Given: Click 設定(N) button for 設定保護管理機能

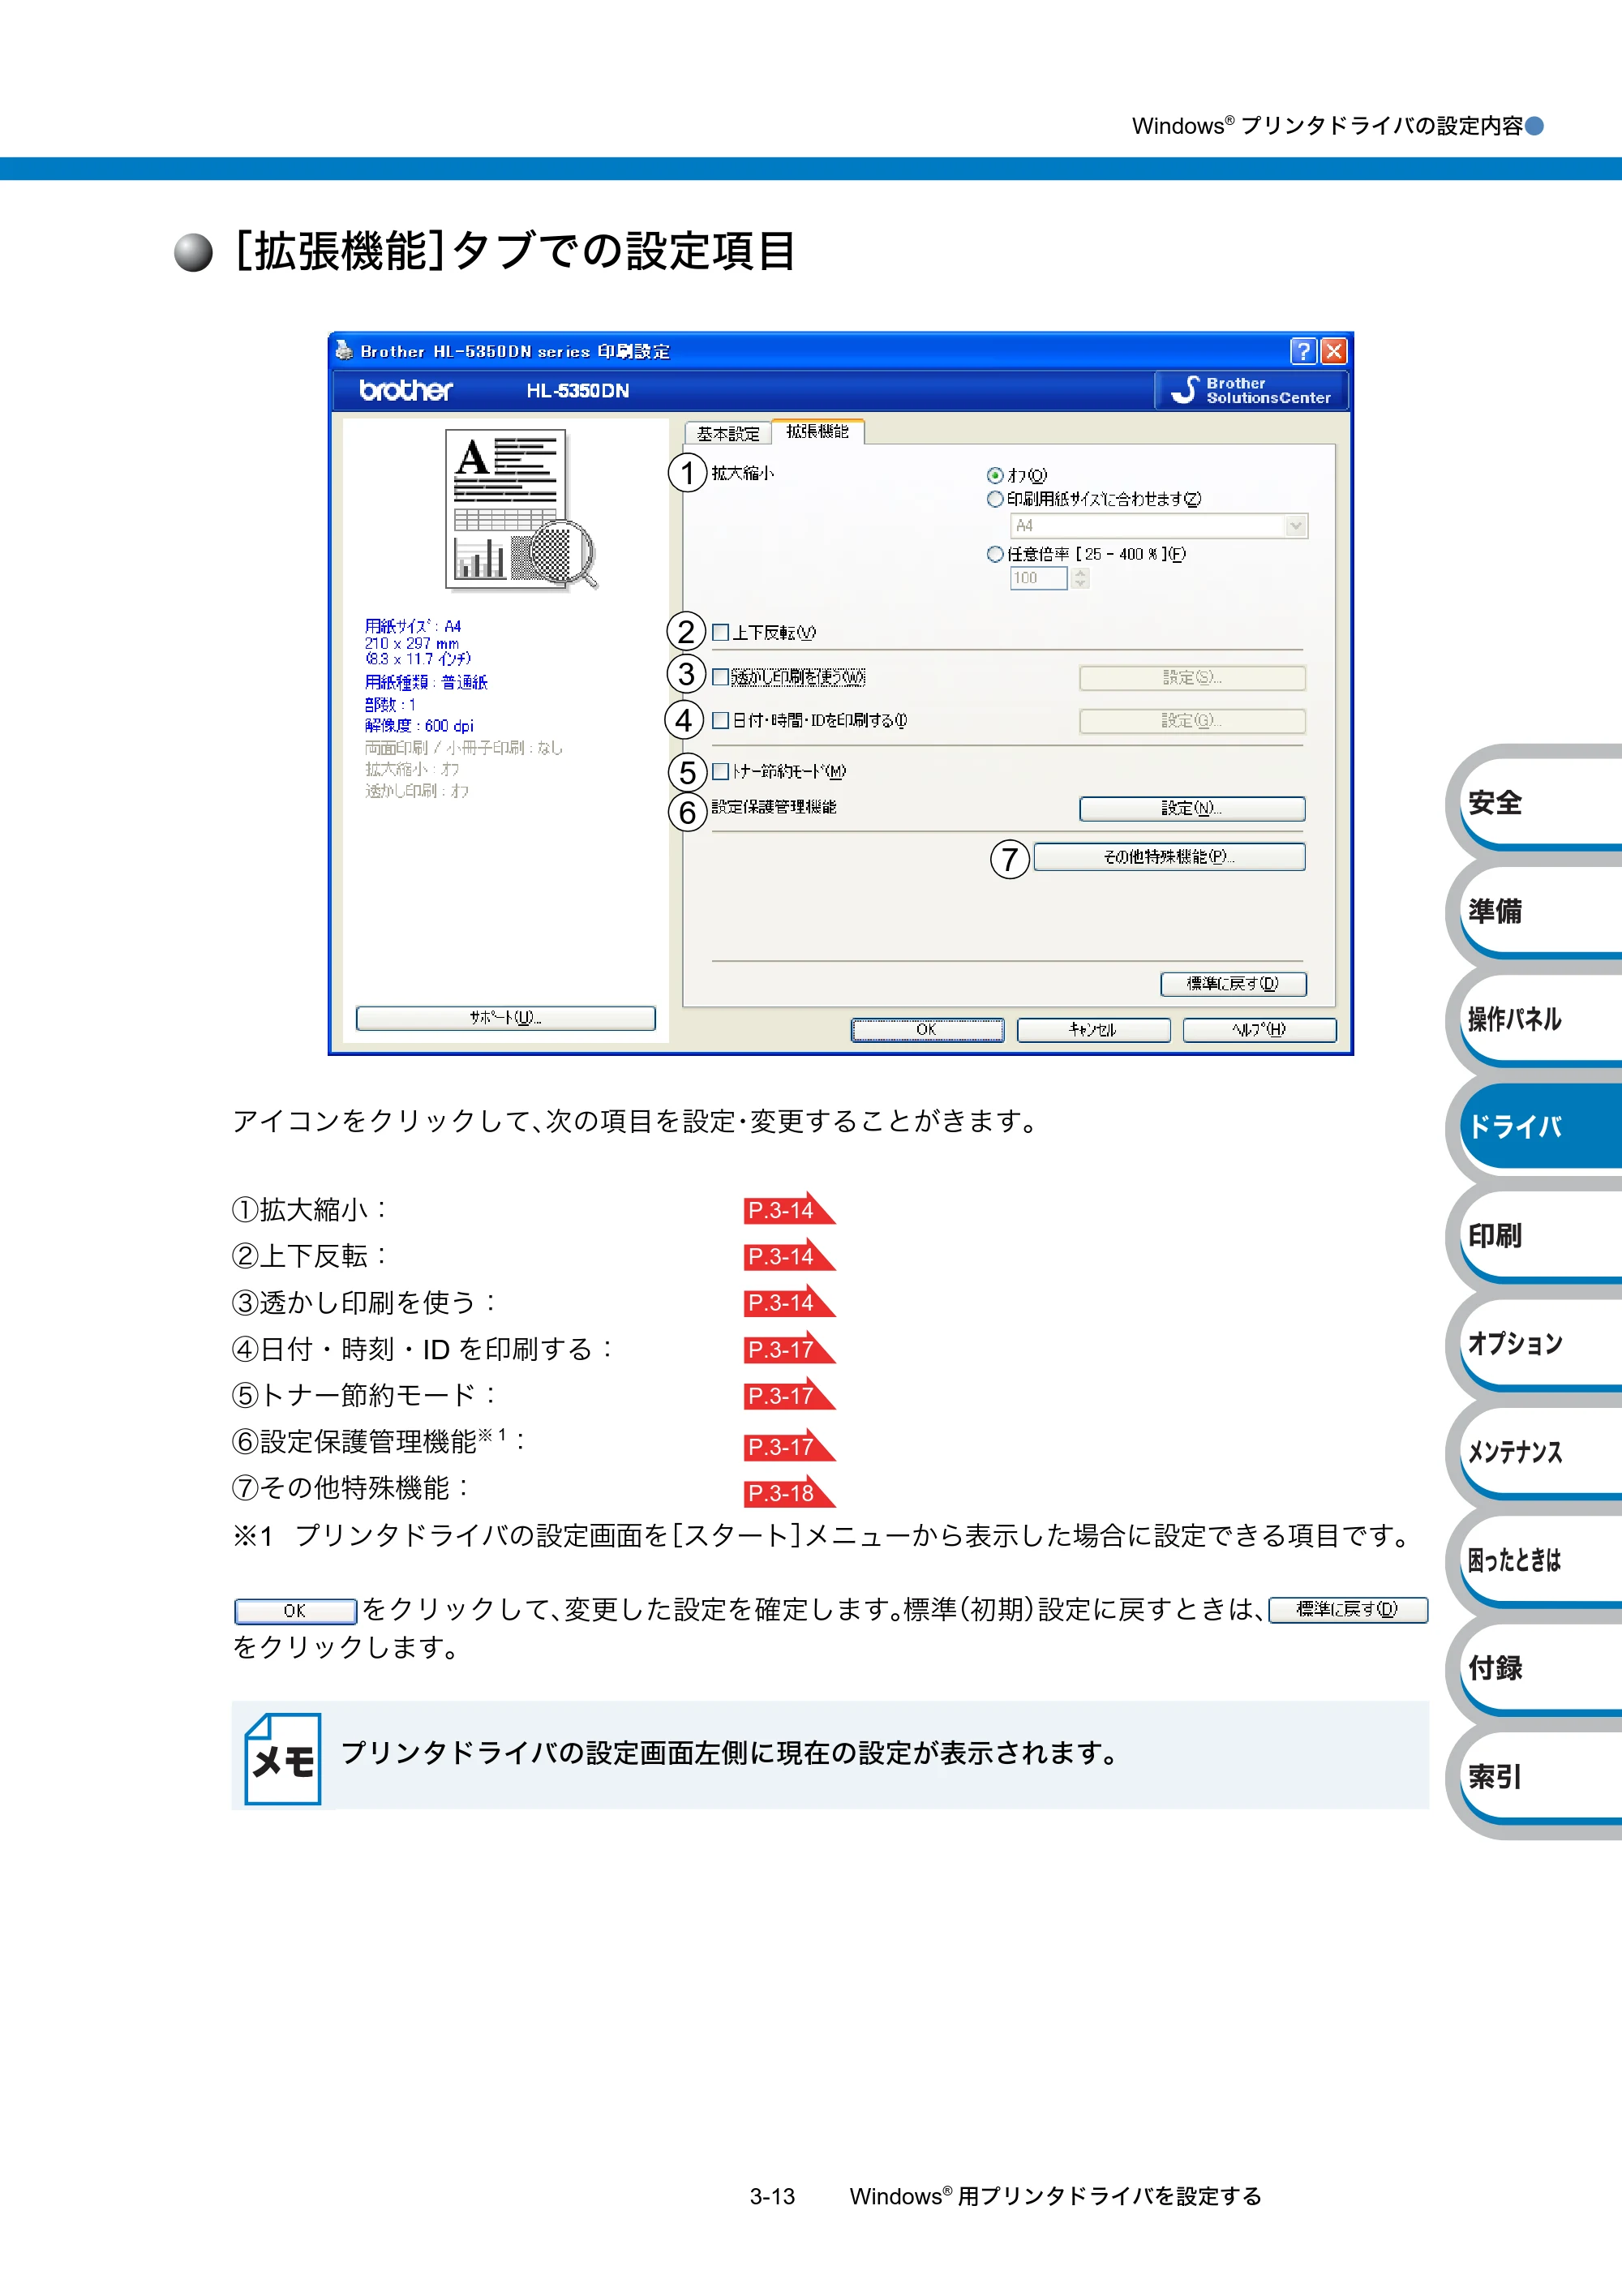Looking at the screenshot, I should pos(1192,808).
